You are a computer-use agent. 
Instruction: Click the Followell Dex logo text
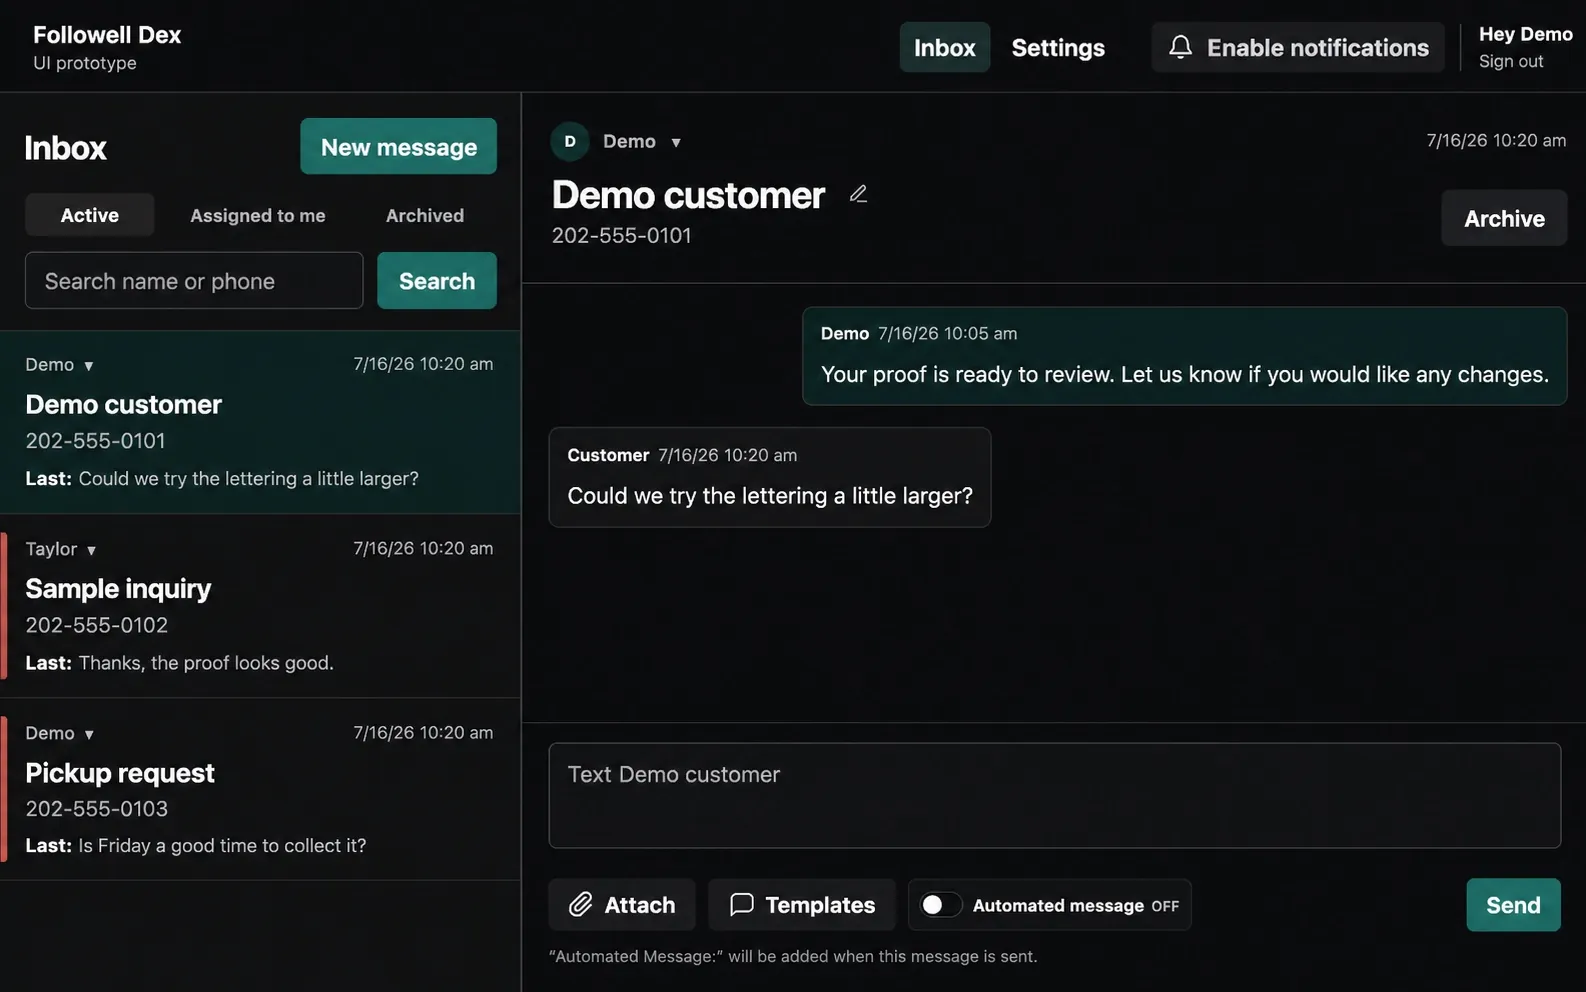[x=107, y=35]
